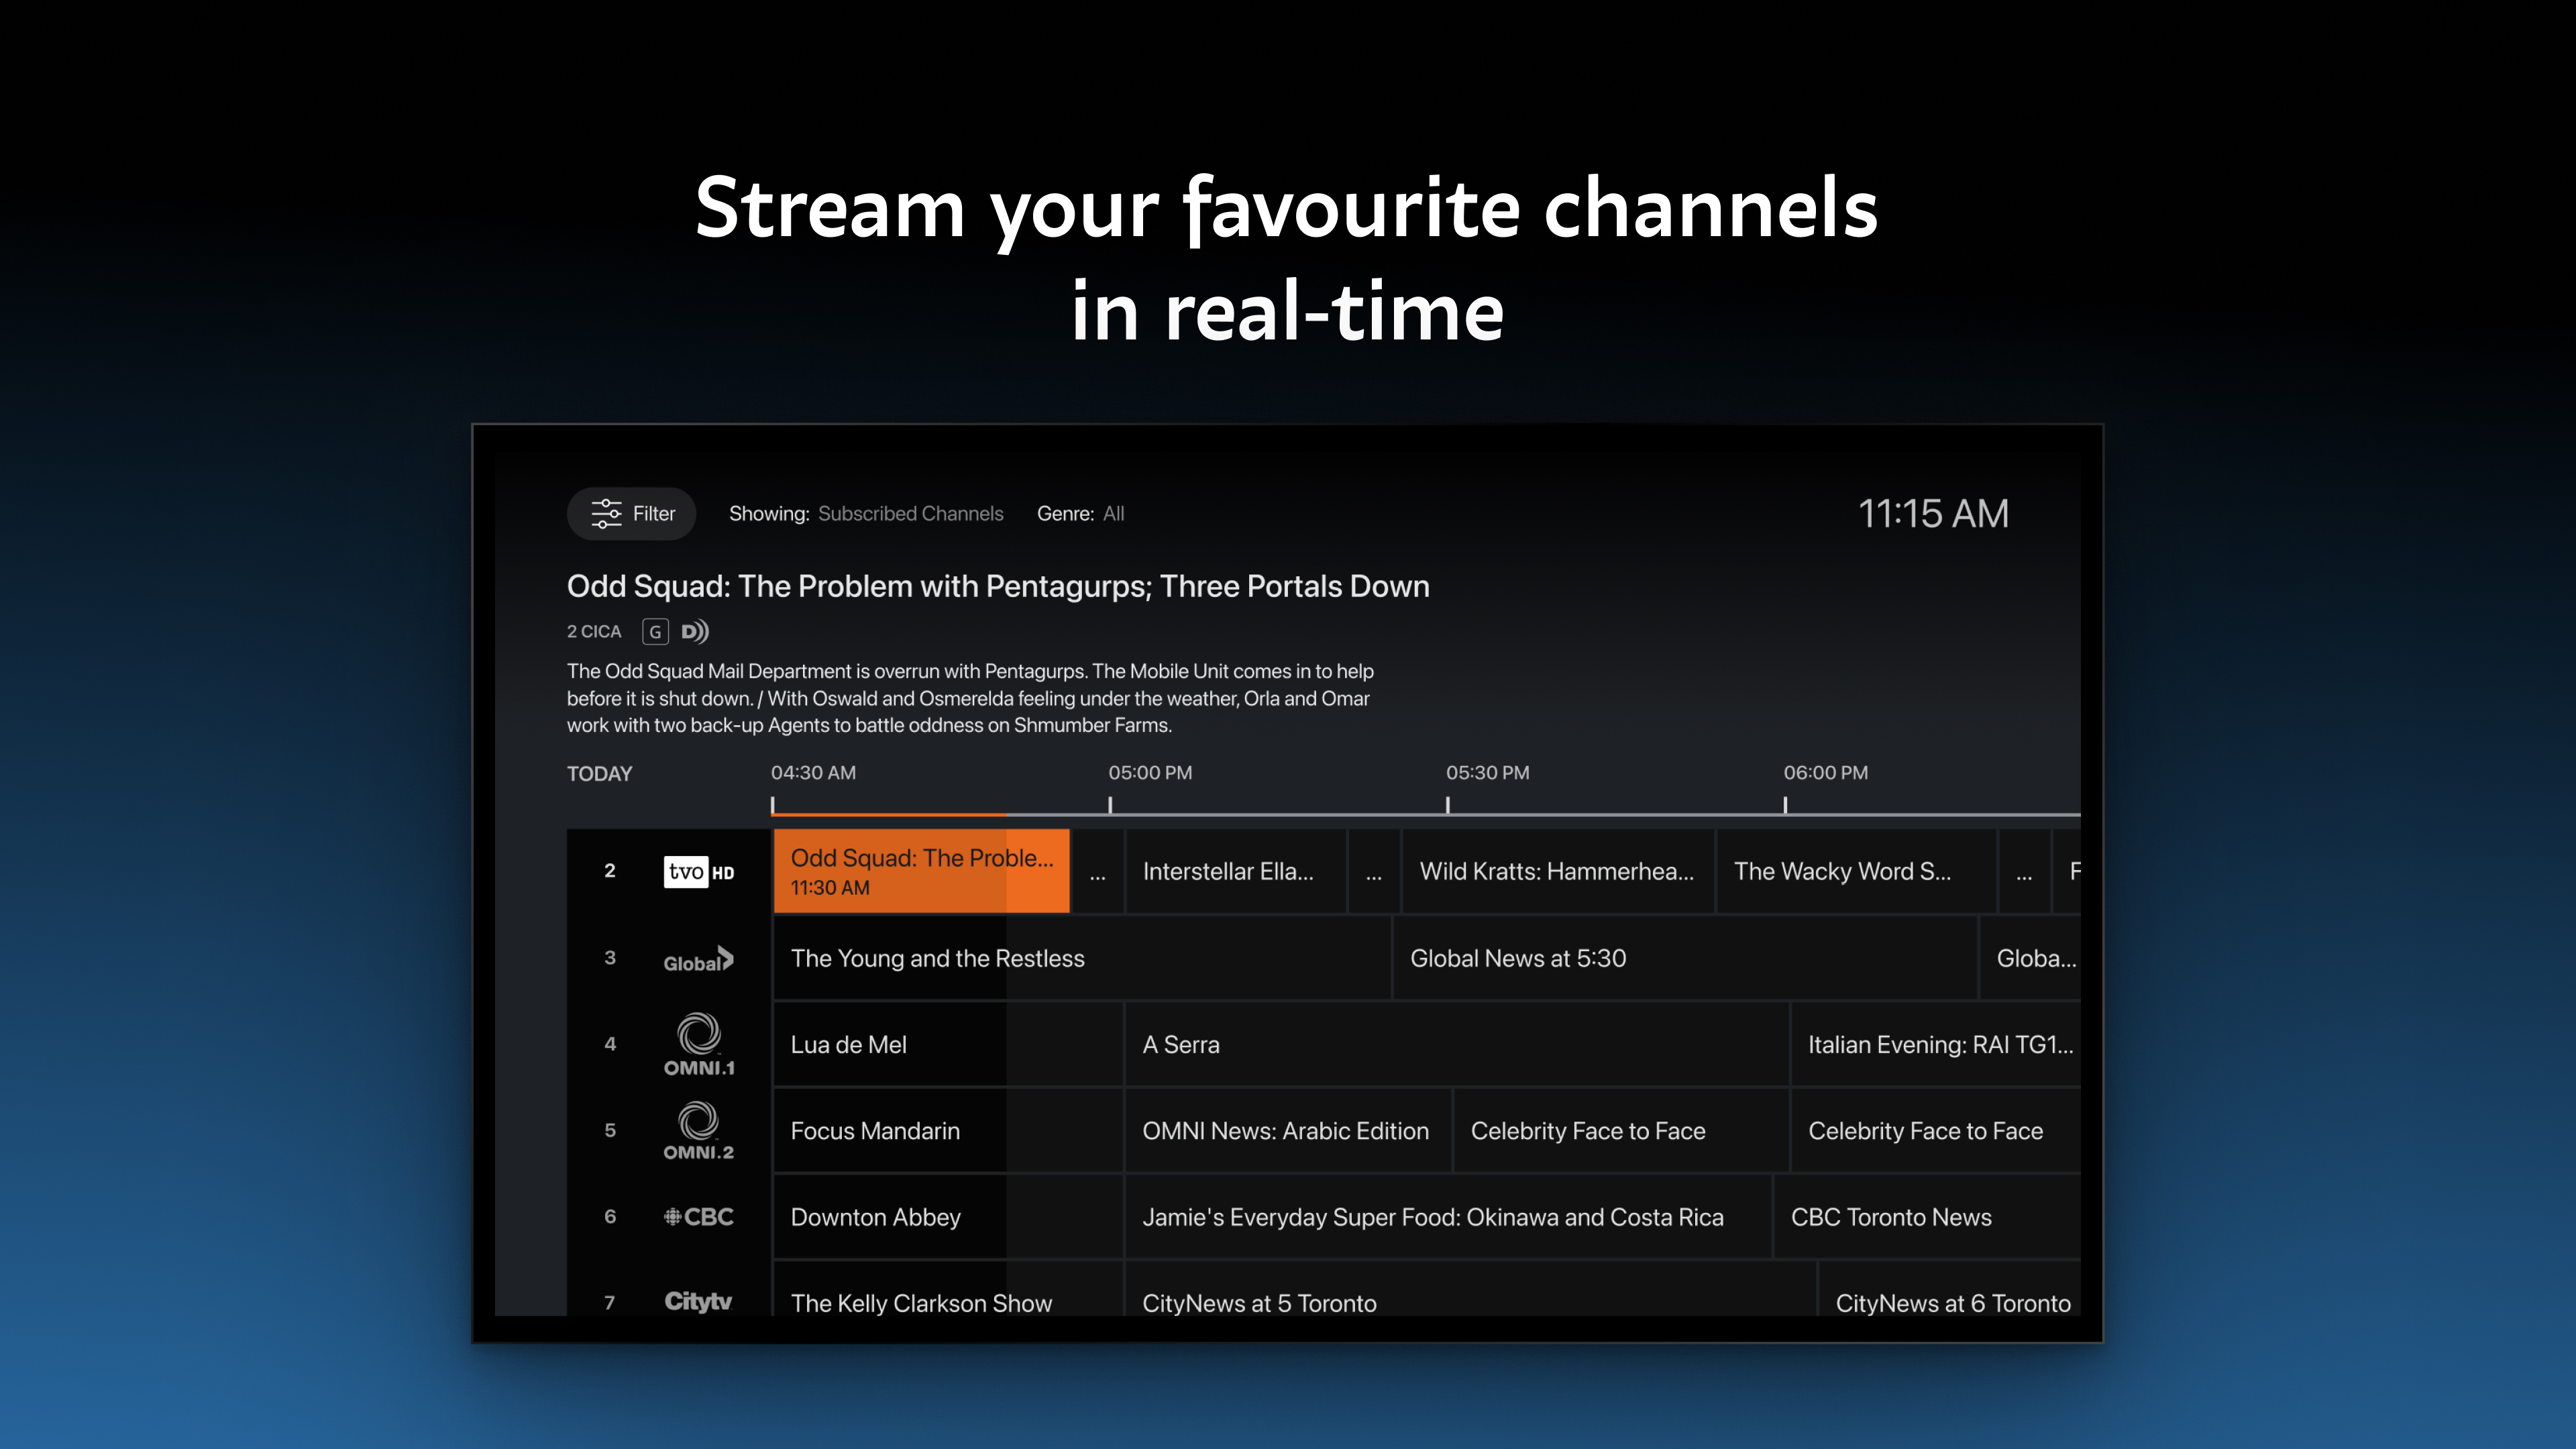The image size is (2576, 1449).
Task: Open the Filter button
Action: (x=631, y=514)
